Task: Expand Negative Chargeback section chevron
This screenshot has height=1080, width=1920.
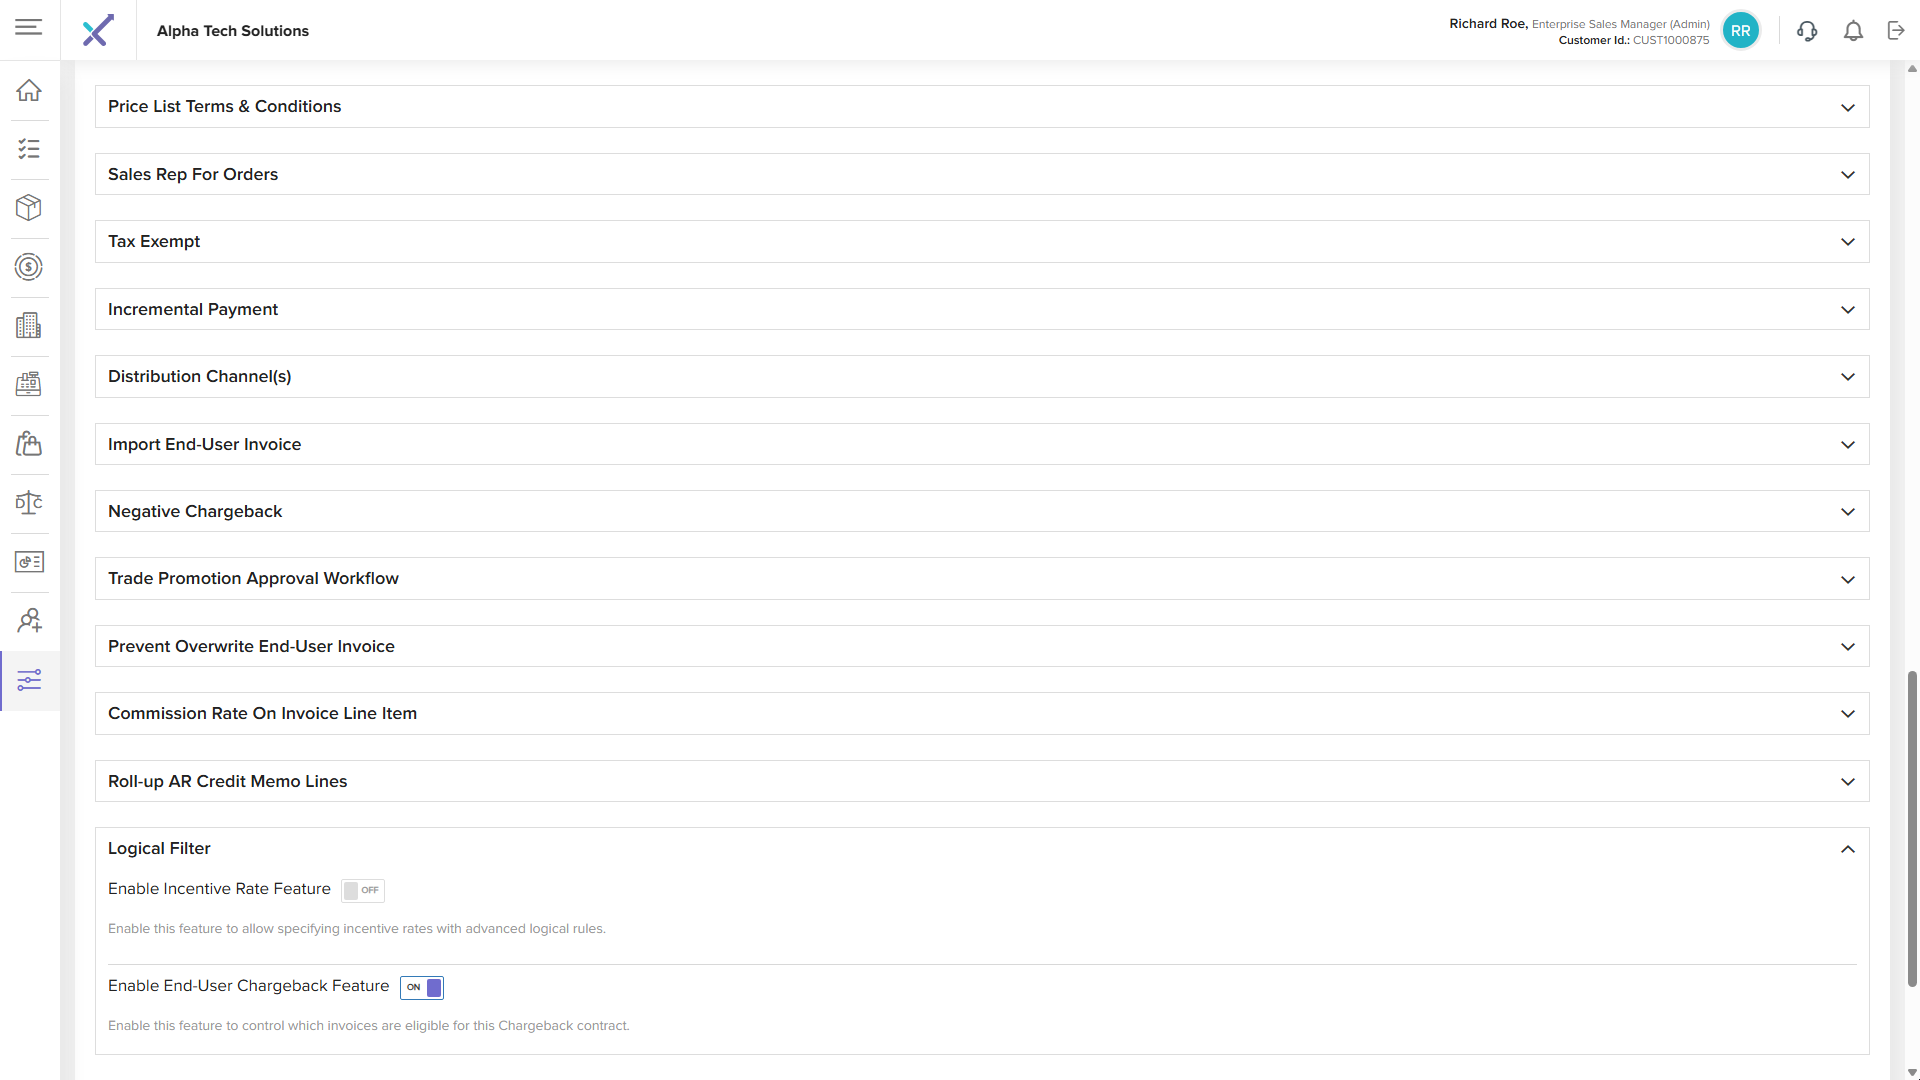Action: pyautogui.click(x=1847, y=512)
